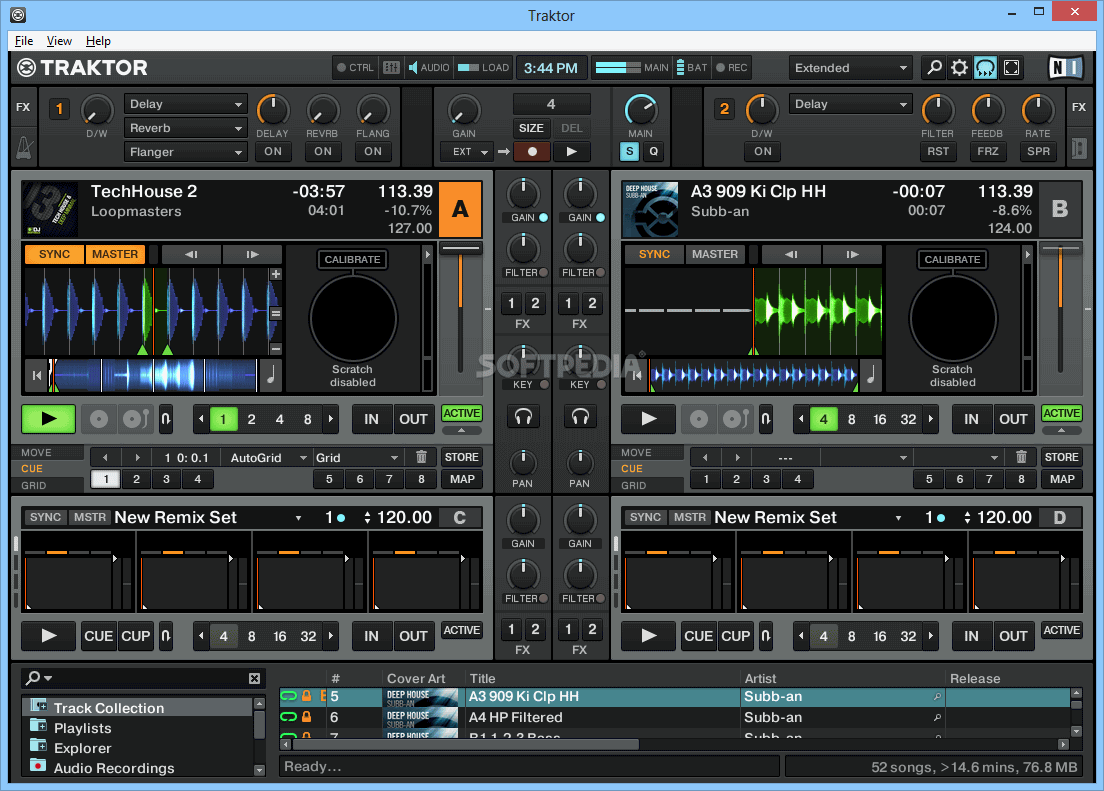Toggle MASTER on Deck B

(x=715, y=254)
